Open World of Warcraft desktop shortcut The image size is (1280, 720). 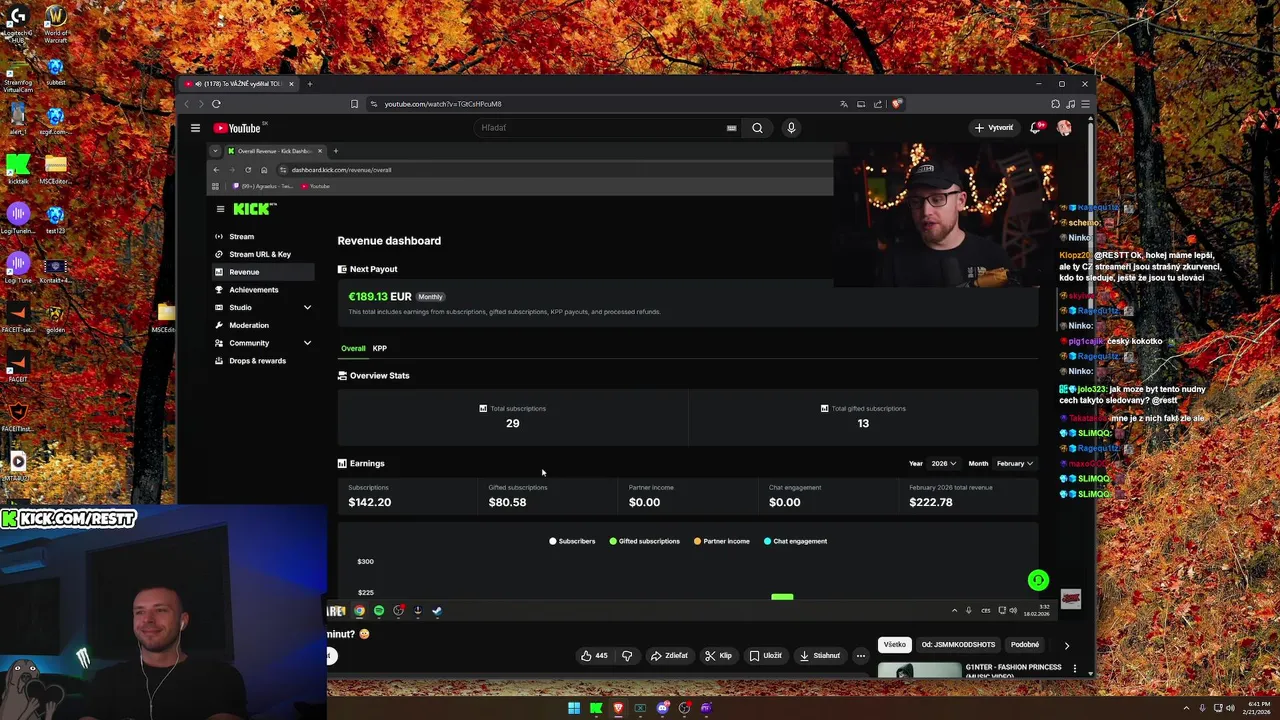56,25
